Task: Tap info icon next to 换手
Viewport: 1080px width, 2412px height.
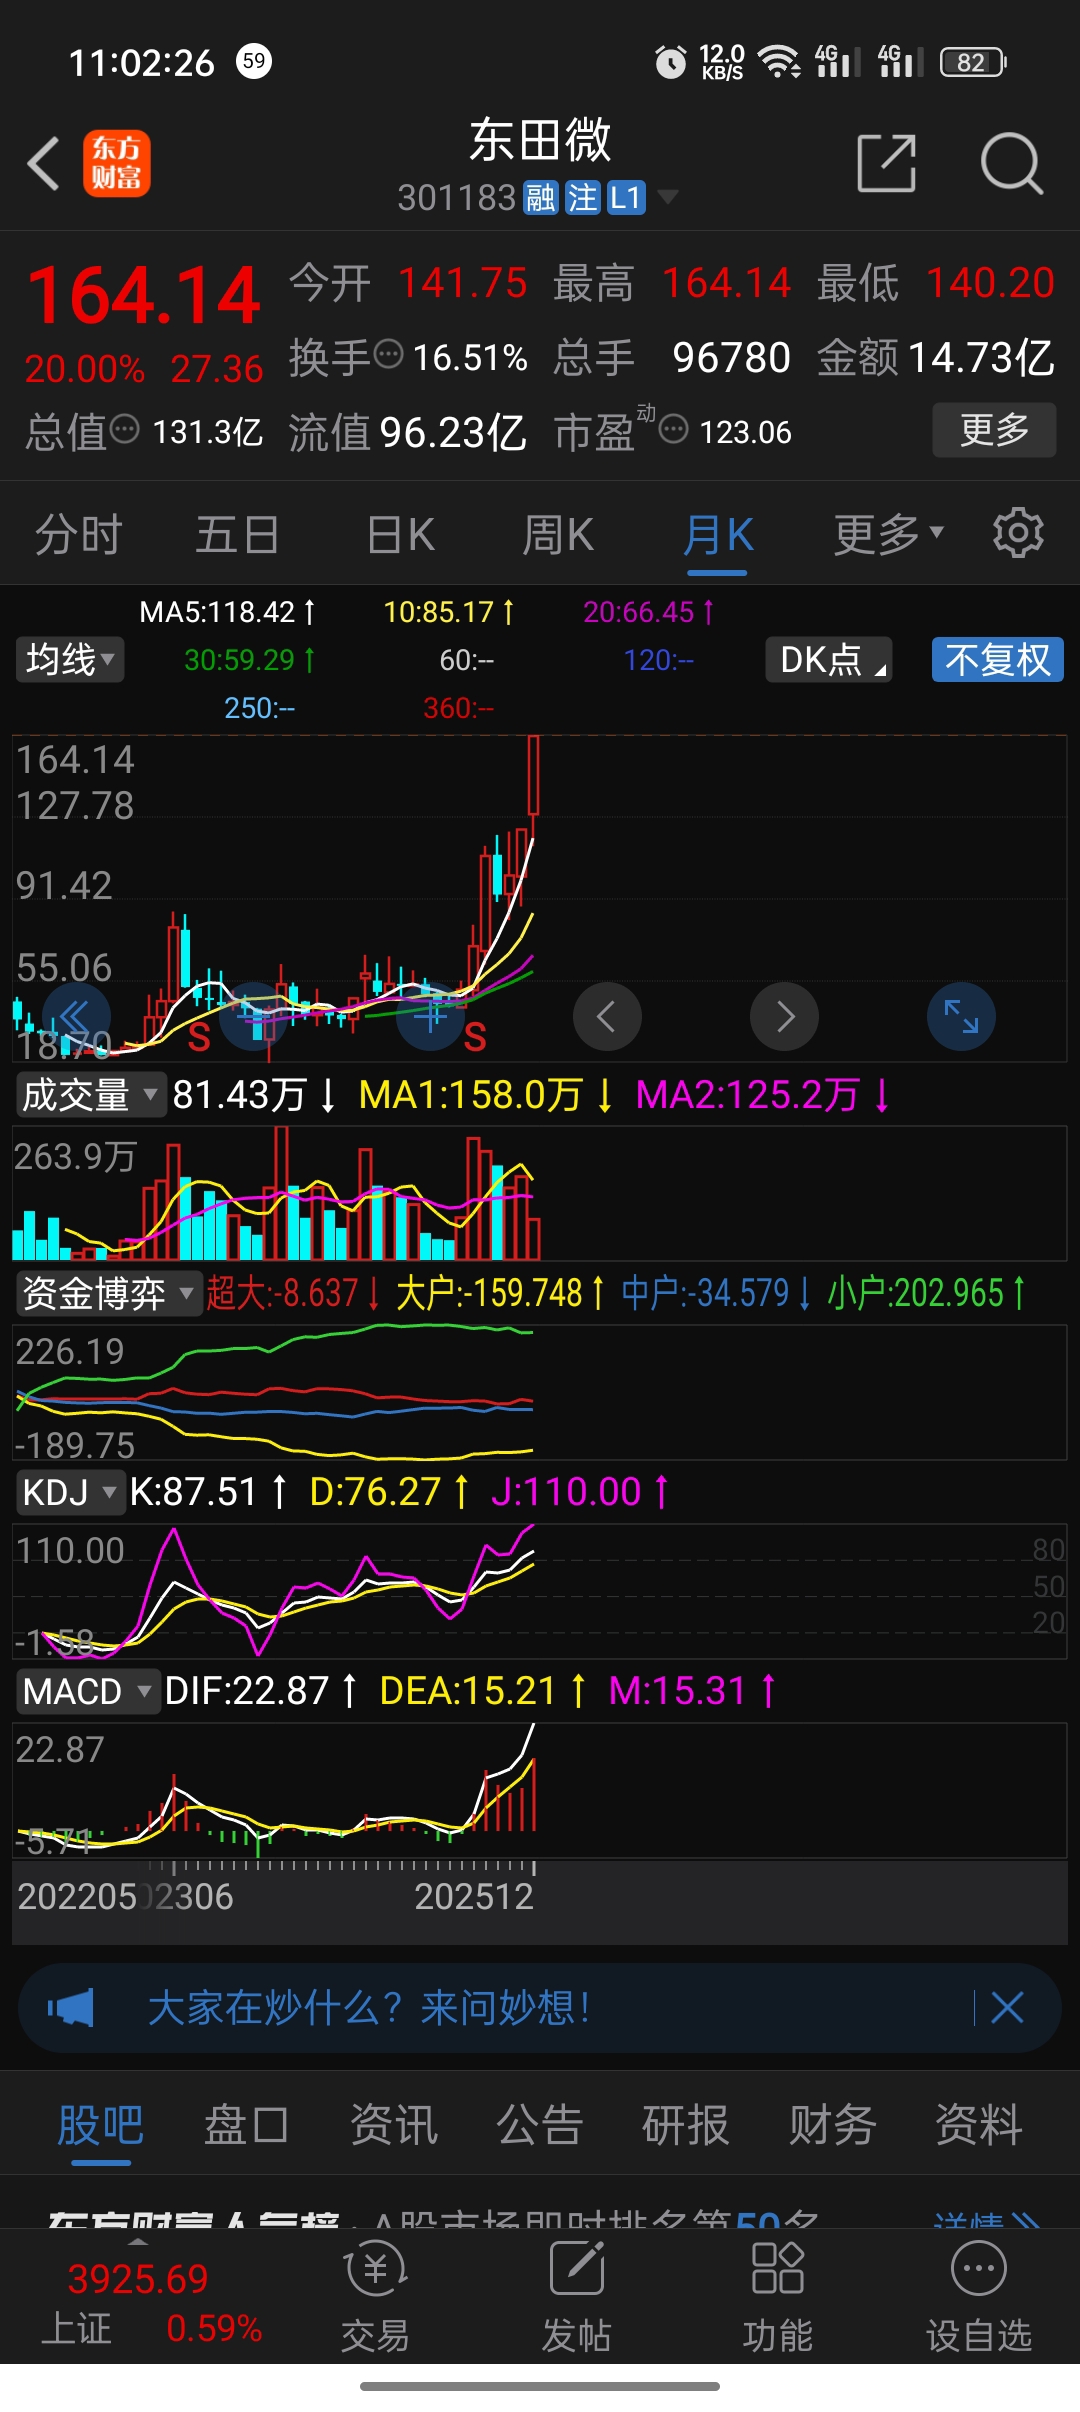Action: (388, 354)
